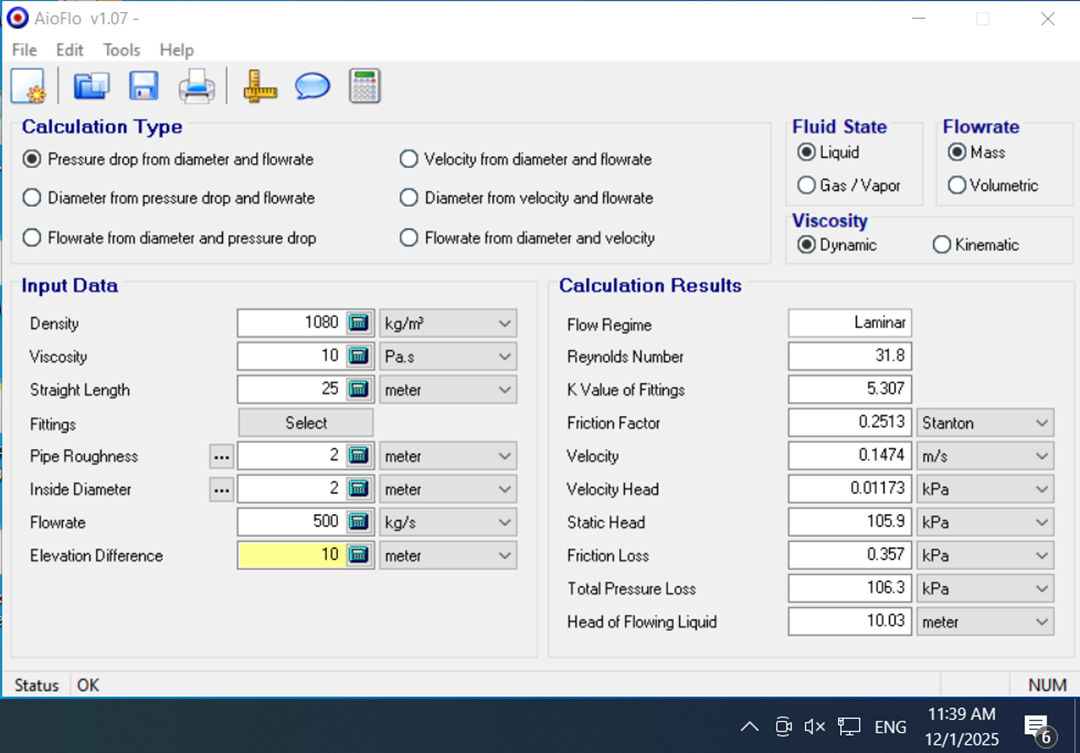This screenshot has width=1080, height=753.
Task: Select the Gas / Vapor fluid state
Action: tap(807, 186)
